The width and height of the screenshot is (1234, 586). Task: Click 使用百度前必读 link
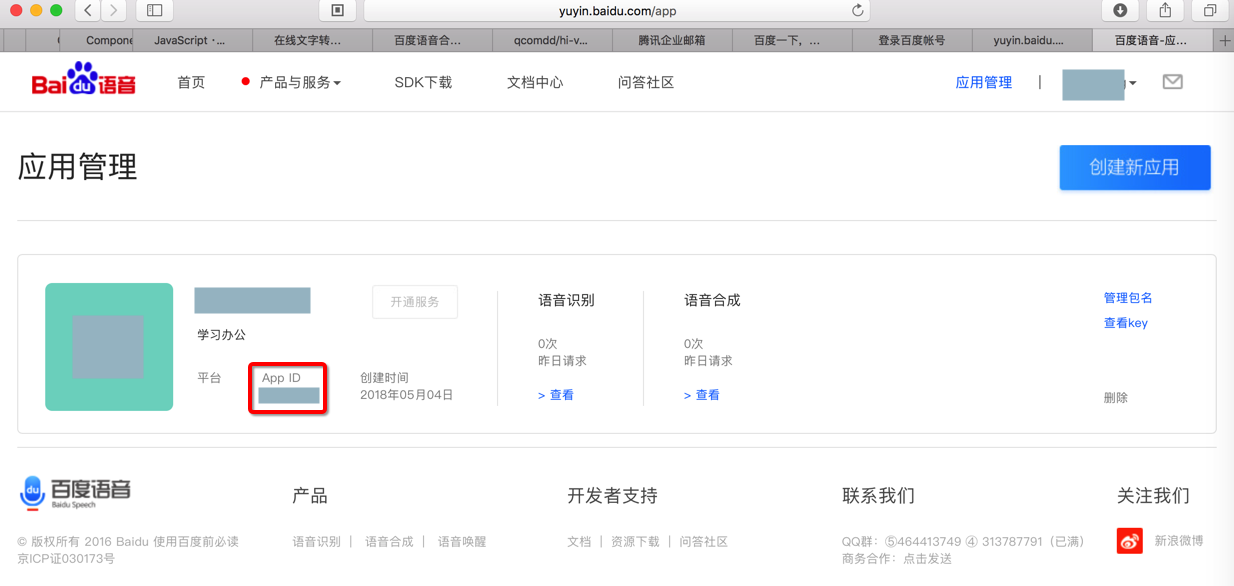pyautogui.click(x=196, y=541)
